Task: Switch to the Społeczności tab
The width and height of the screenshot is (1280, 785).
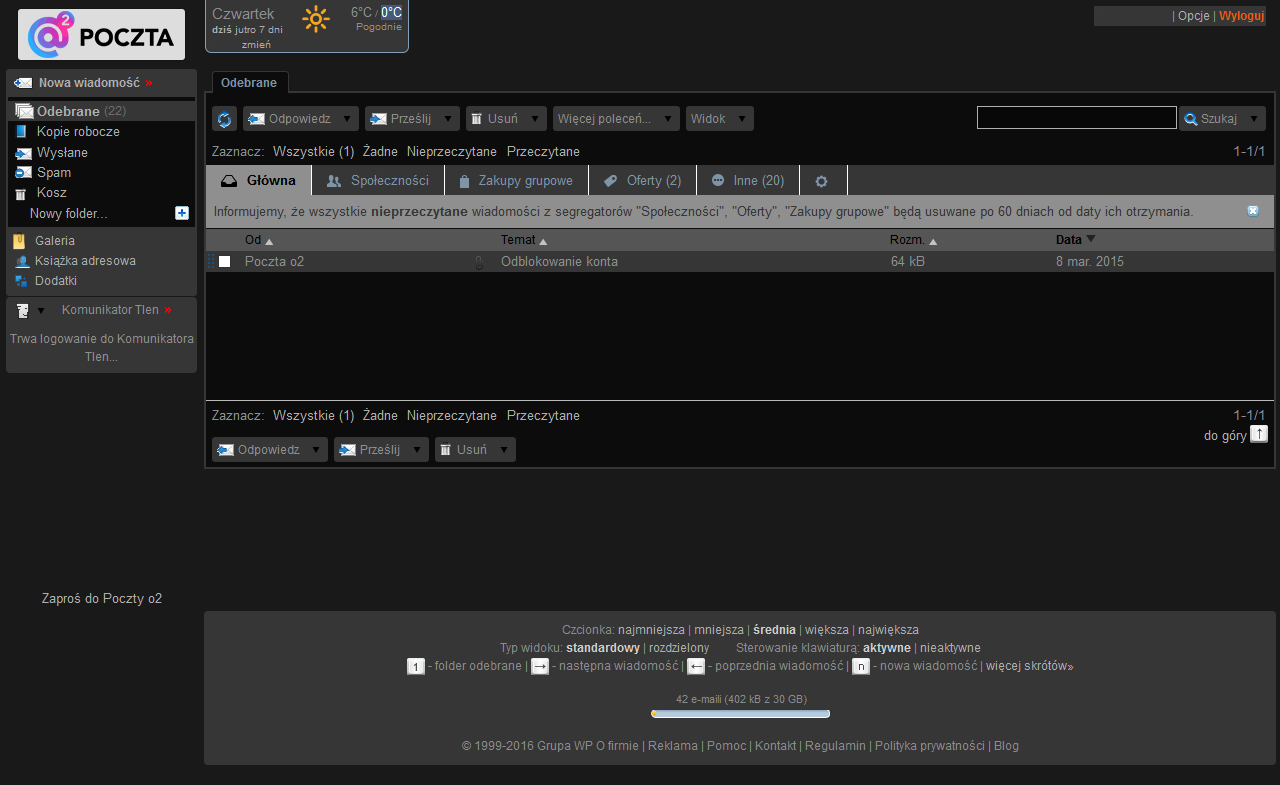Action: 378,181
